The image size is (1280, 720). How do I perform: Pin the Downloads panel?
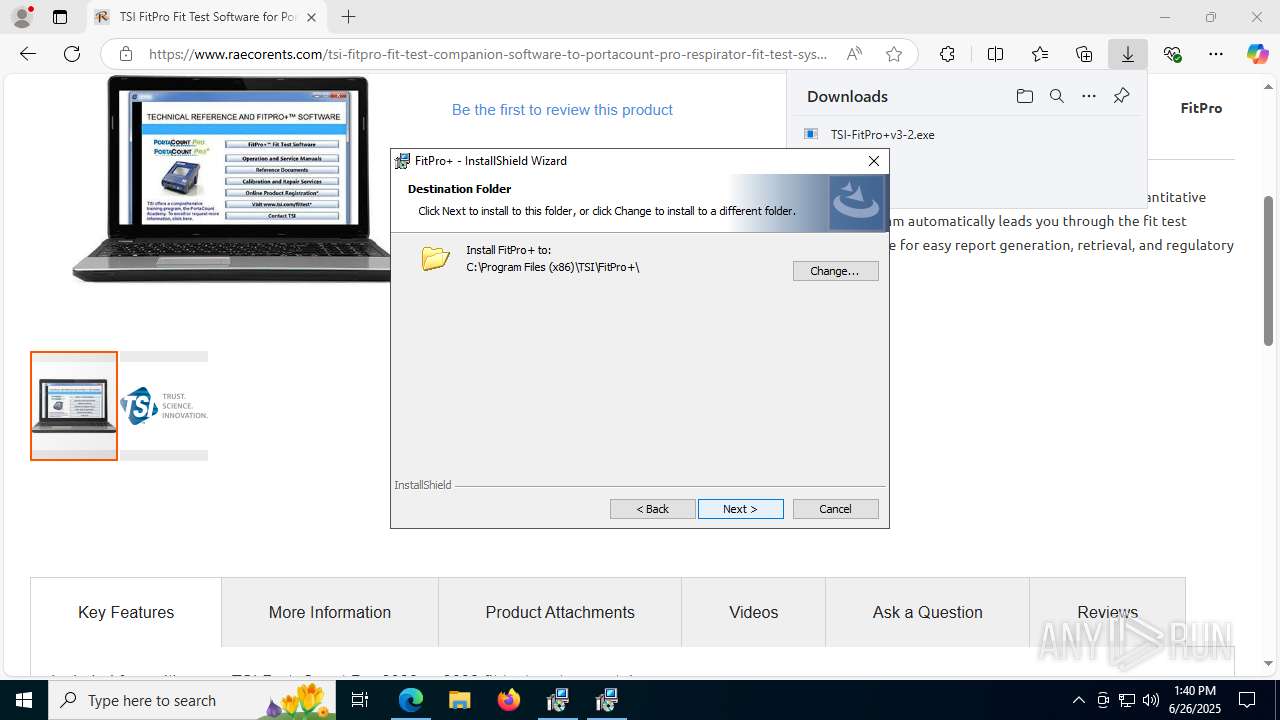1121,96
